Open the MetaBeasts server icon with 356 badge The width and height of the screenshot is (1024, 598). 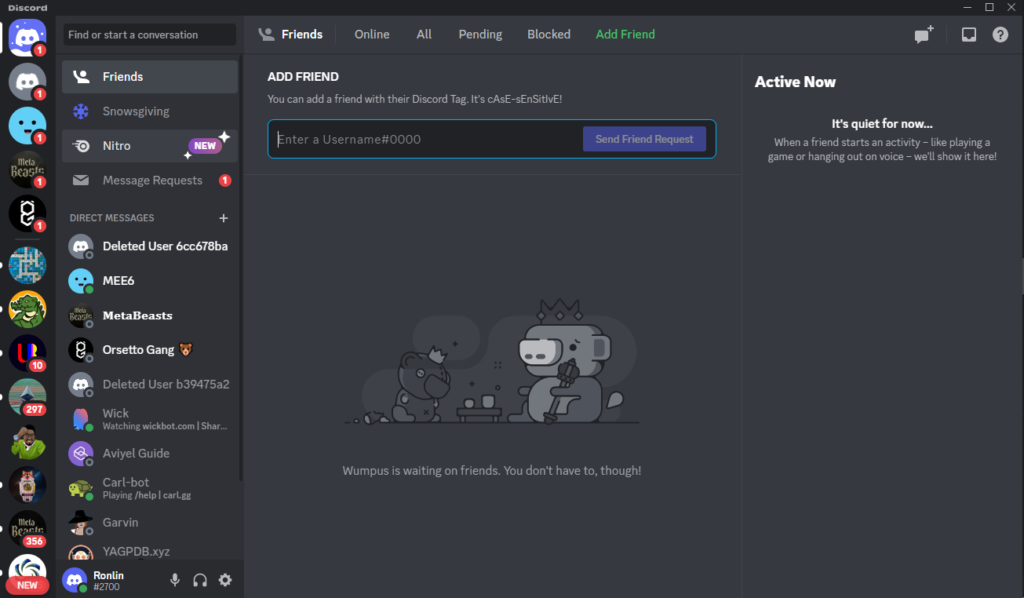(x=27, y=529)
